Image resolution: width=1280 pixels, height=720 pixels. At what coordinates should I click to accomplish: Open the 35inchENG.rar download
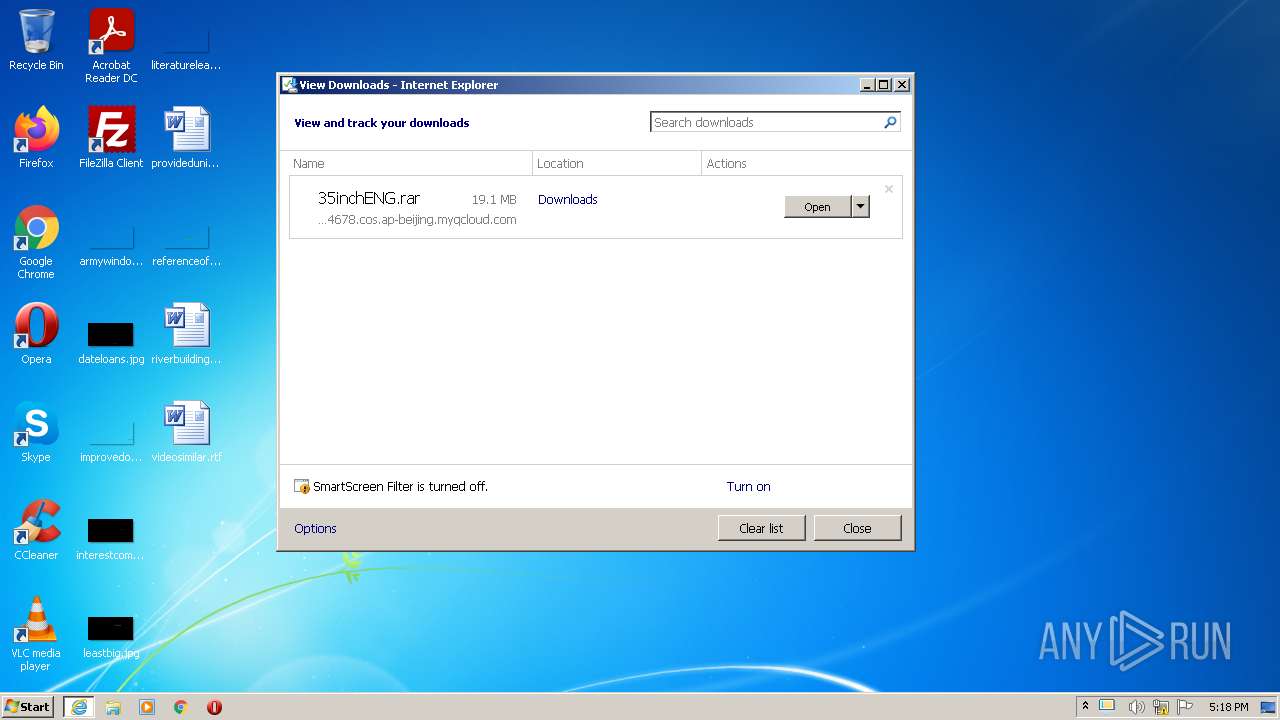pyautogui.click(x=817, y=207)
